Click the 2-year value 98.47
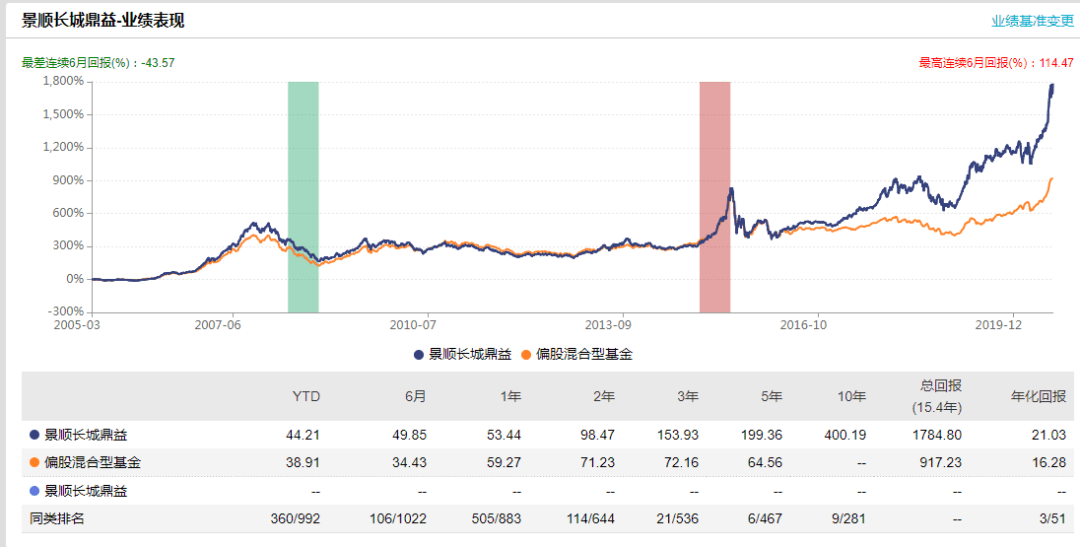1080x547 pixels. (597, 435)
